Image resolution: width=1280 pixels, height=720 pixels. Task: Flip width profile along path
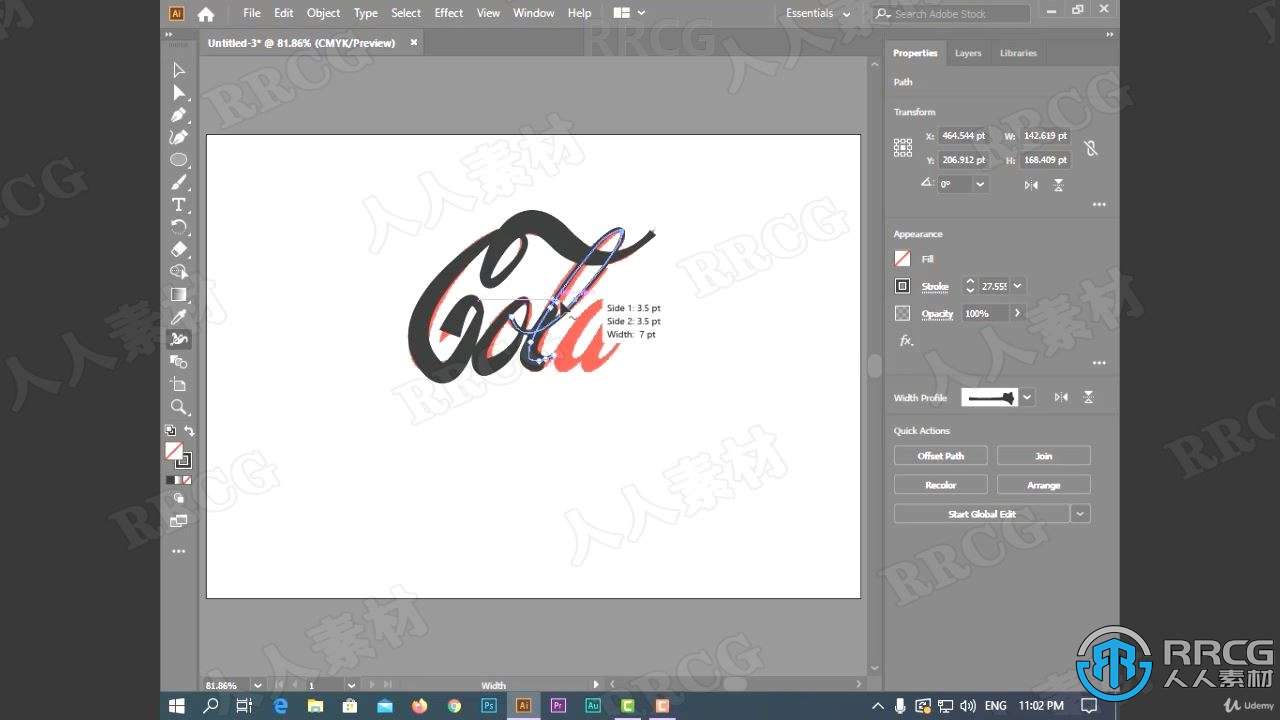1061,398
